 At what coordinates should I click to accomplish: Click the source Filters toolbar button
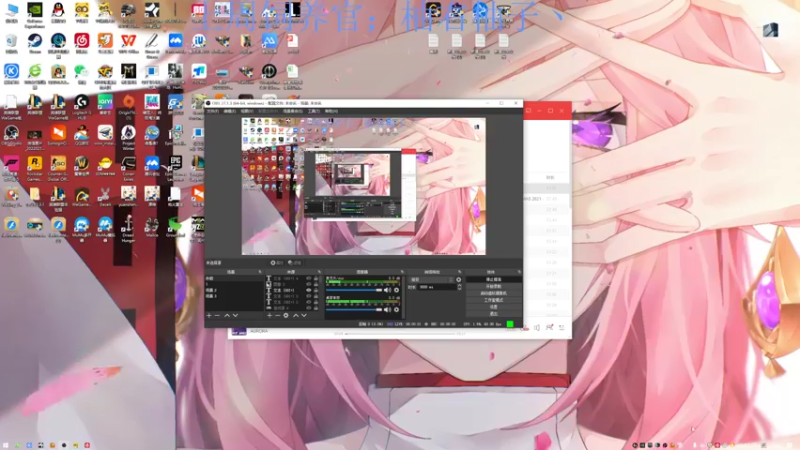click(x=294, y=263)
